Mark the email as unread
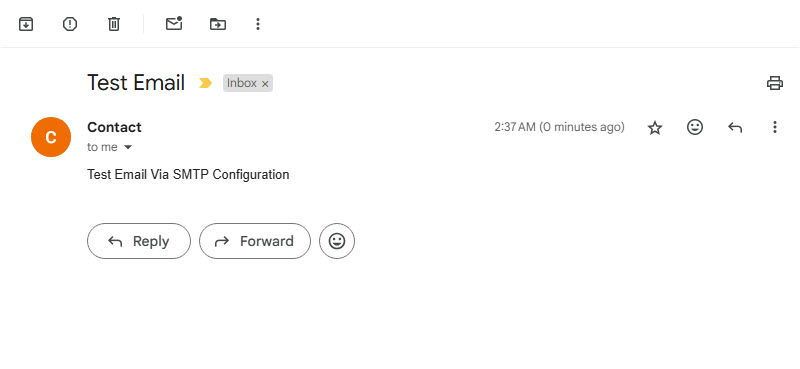The width and height of the screenshot is (800, 369). (x=174, y=23)
